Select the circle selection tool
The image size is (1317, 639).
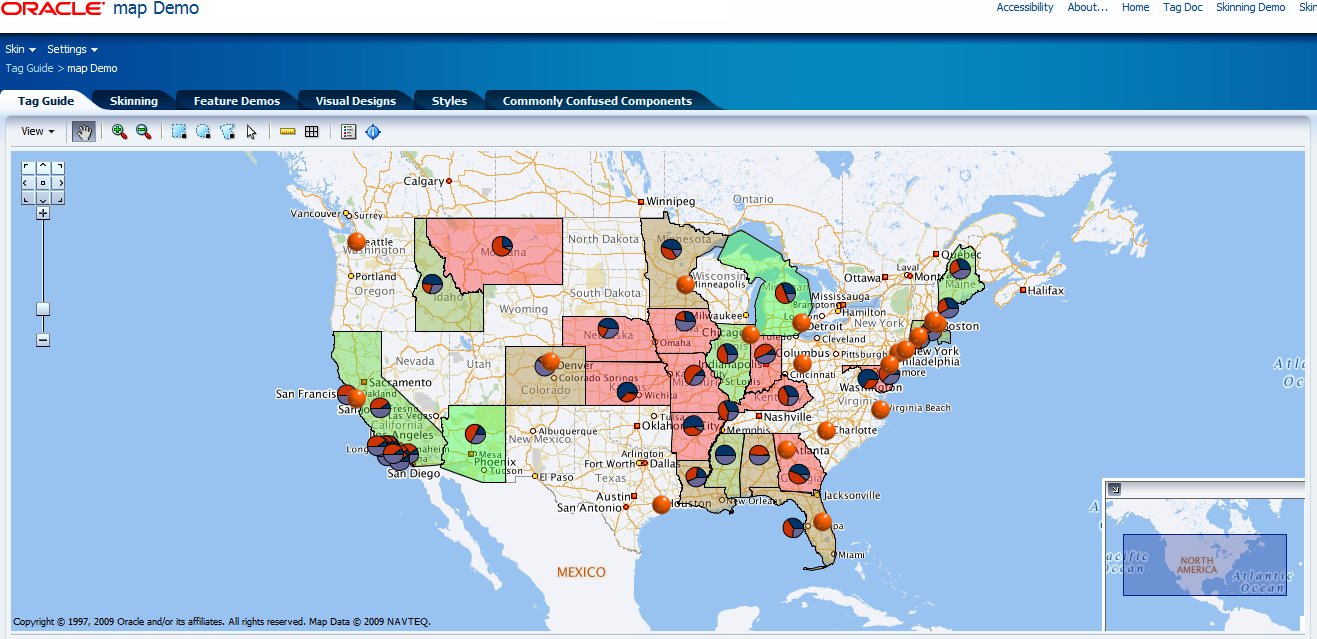point(203,131)
